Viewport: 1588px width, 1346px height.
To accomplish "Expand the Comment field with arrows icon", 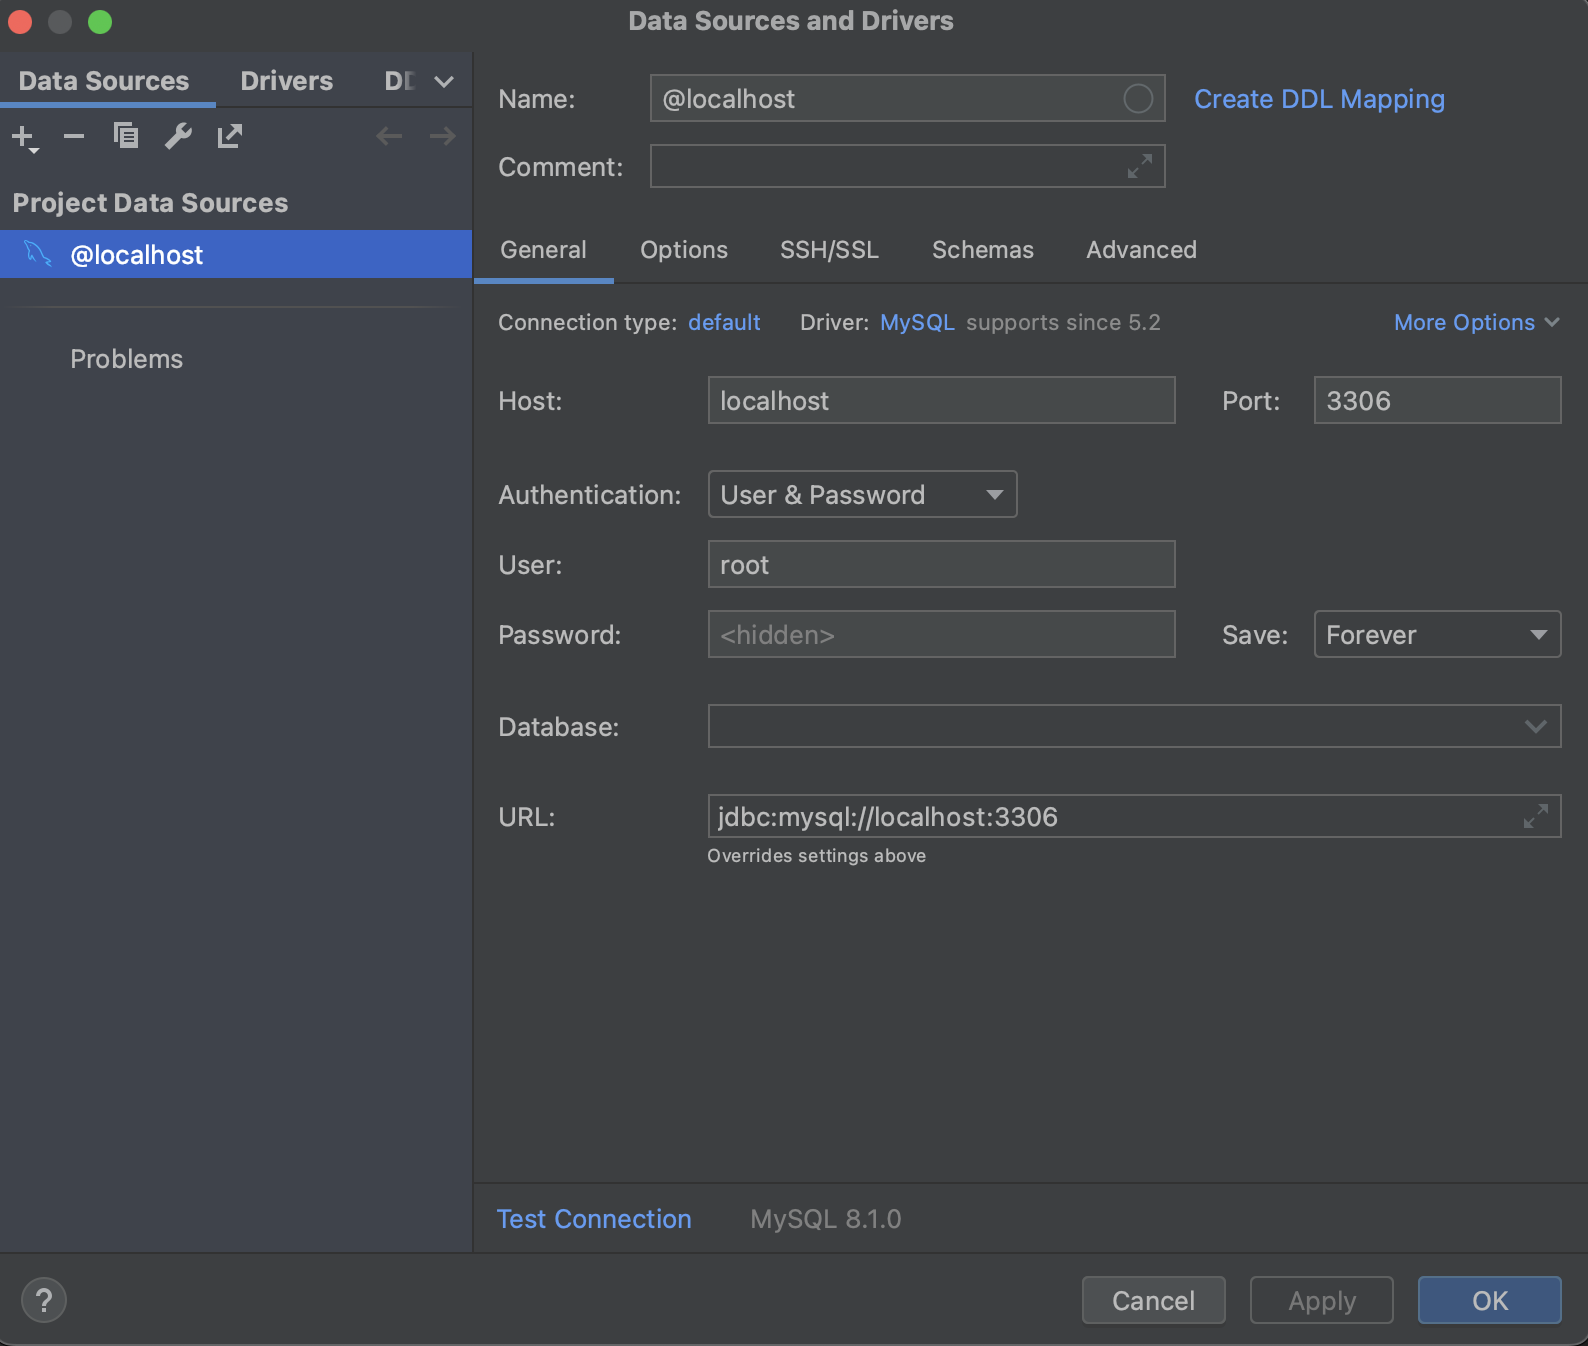I will pos(1140,166).
